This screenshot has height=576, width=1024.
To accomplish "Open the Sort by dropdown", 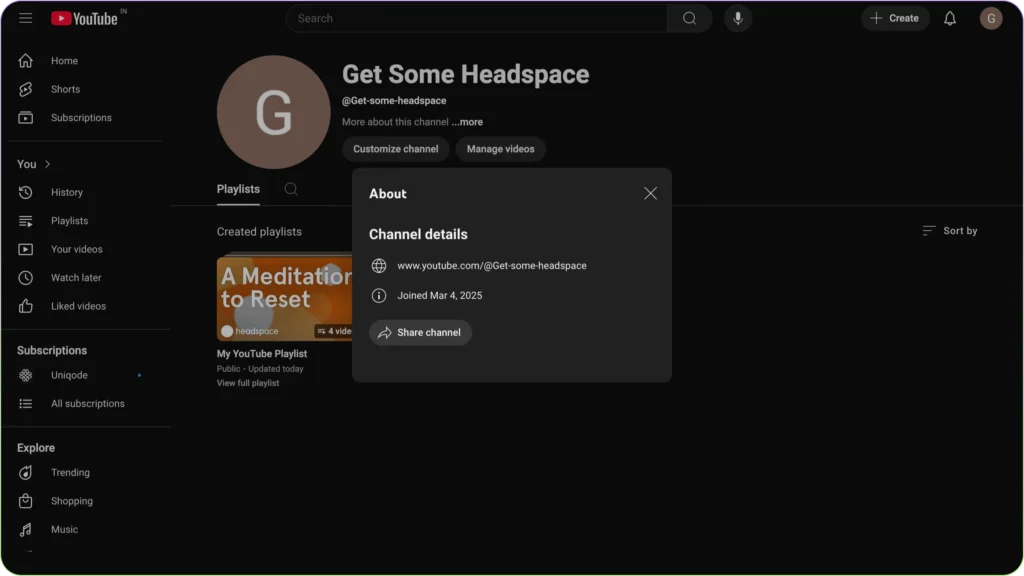I will tap(950, 230).
